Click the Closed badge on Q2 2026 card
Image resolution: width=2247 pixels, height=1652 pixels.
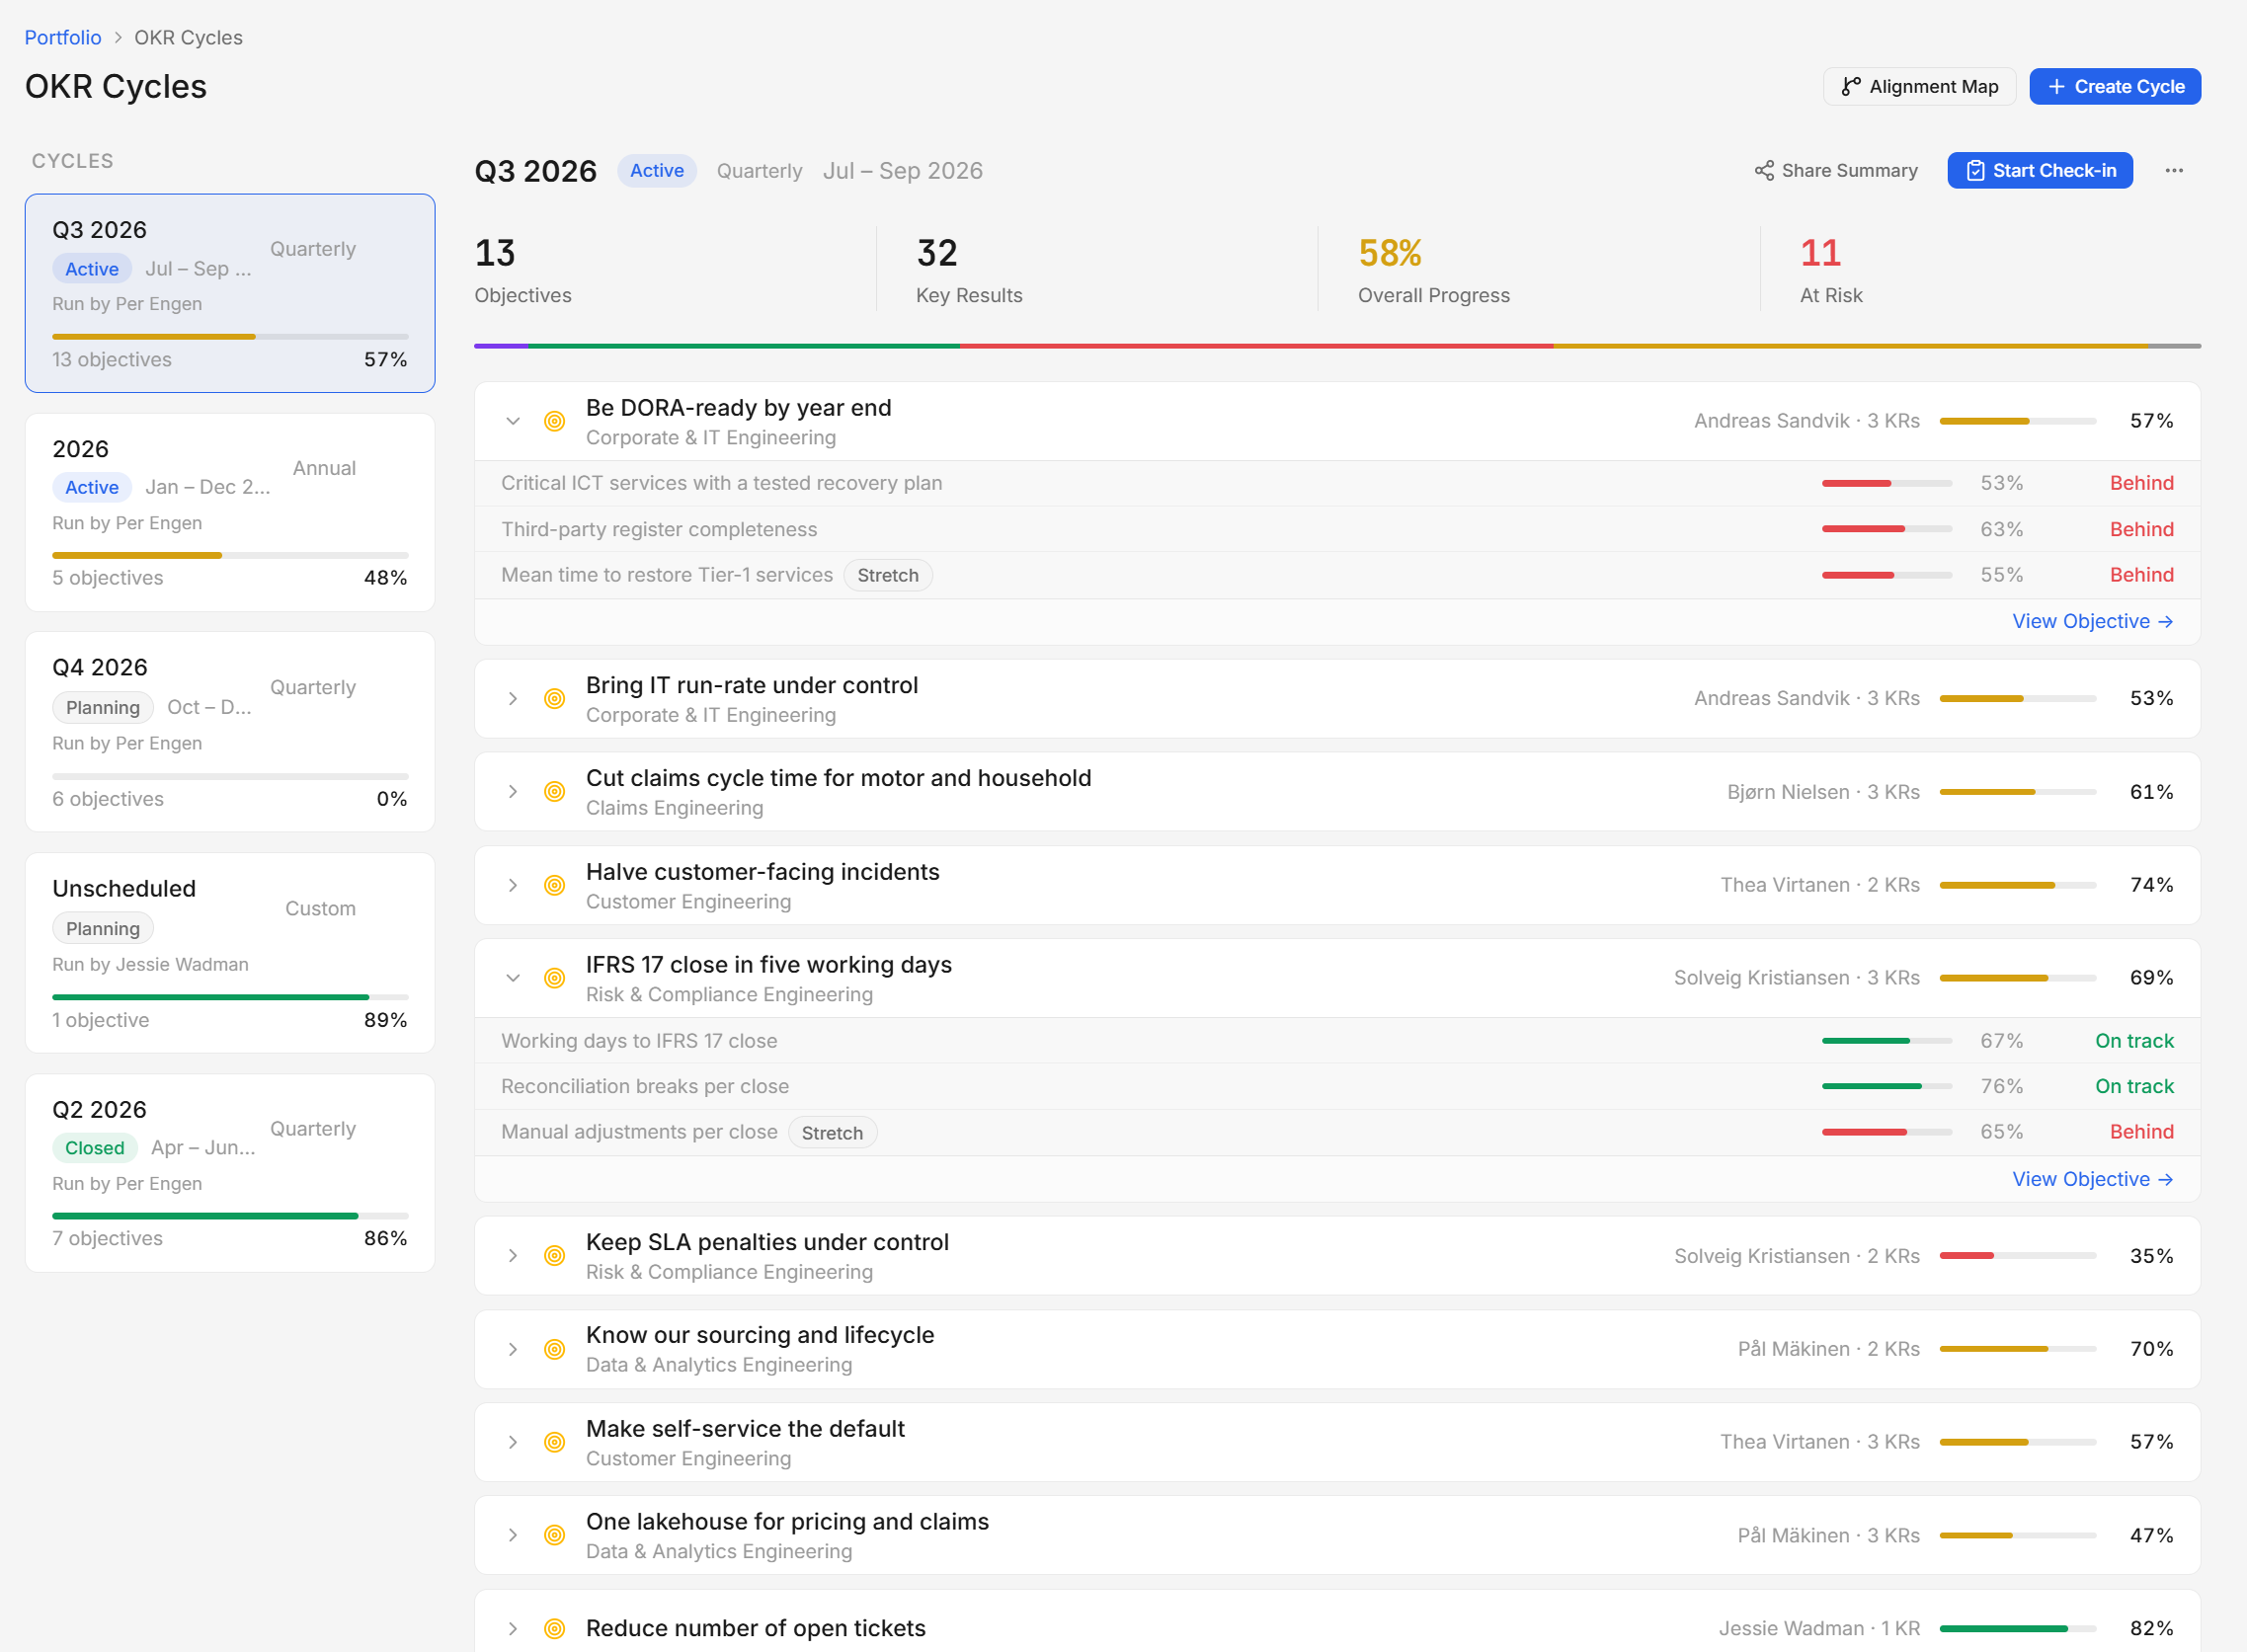point(95,1148)
